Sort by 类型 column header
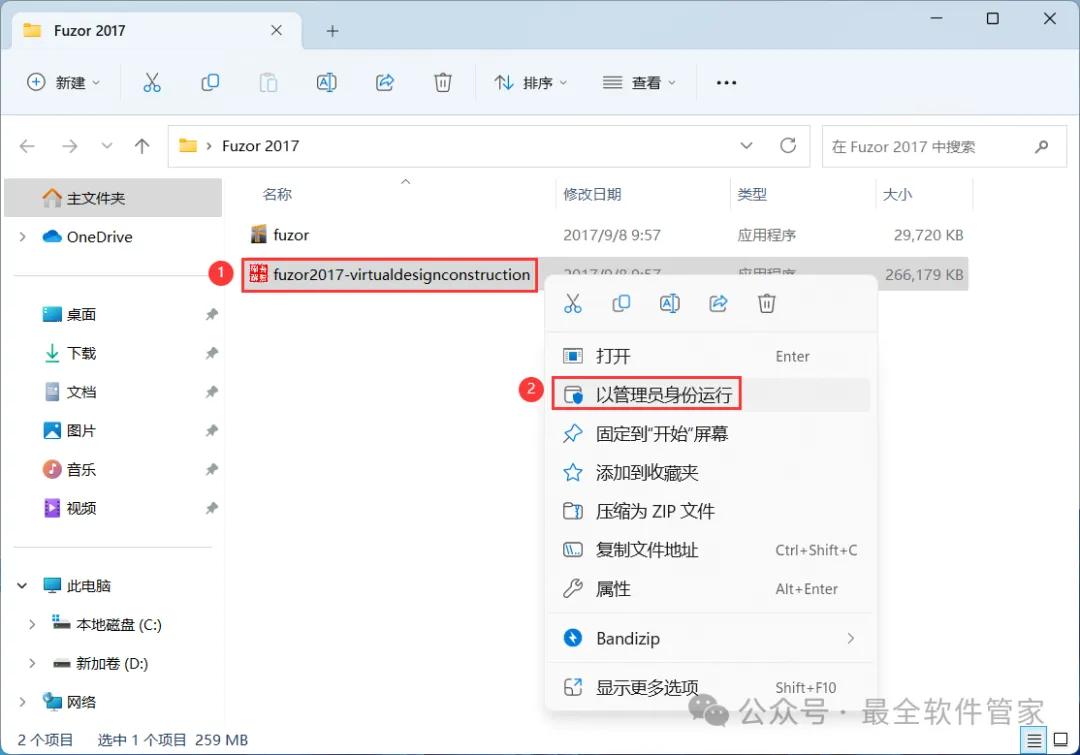Viewport: 1080px width, 755px height. point(752,194)
